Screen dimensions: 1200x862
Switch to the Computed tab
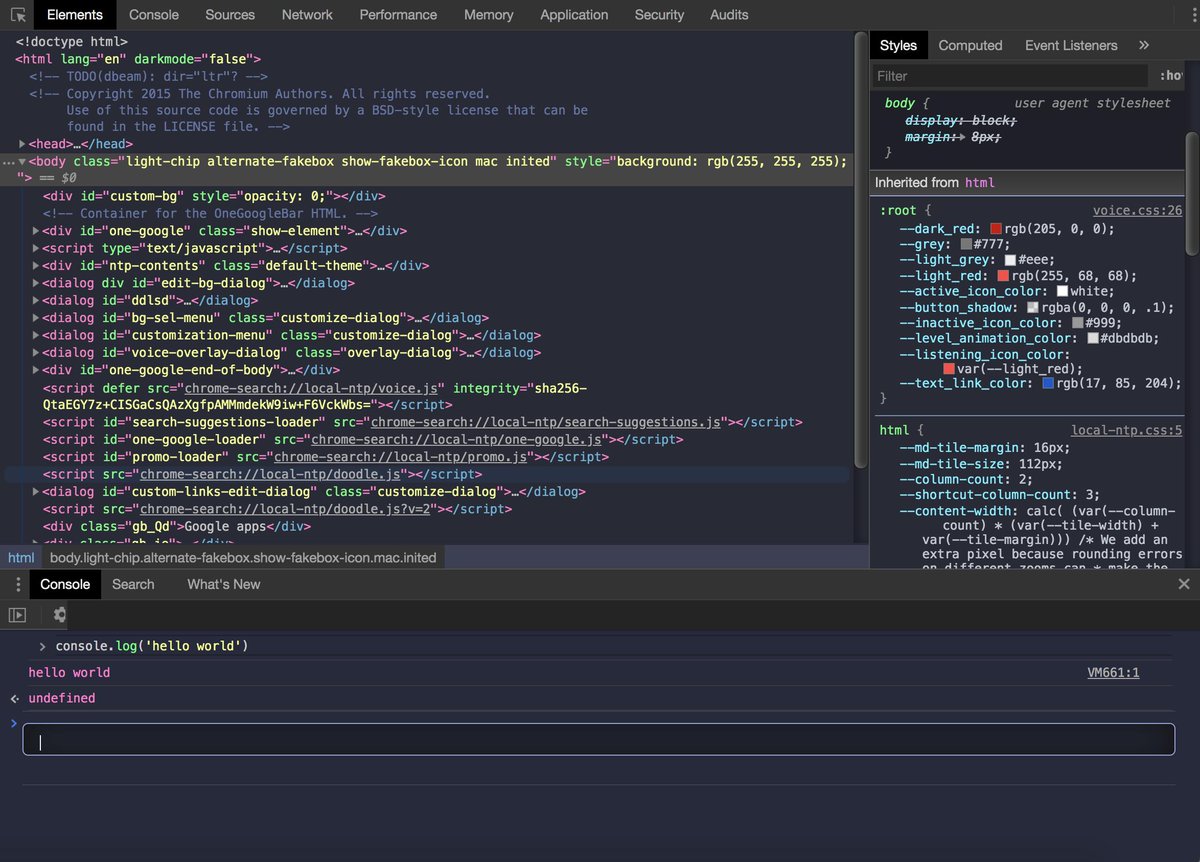970,45
